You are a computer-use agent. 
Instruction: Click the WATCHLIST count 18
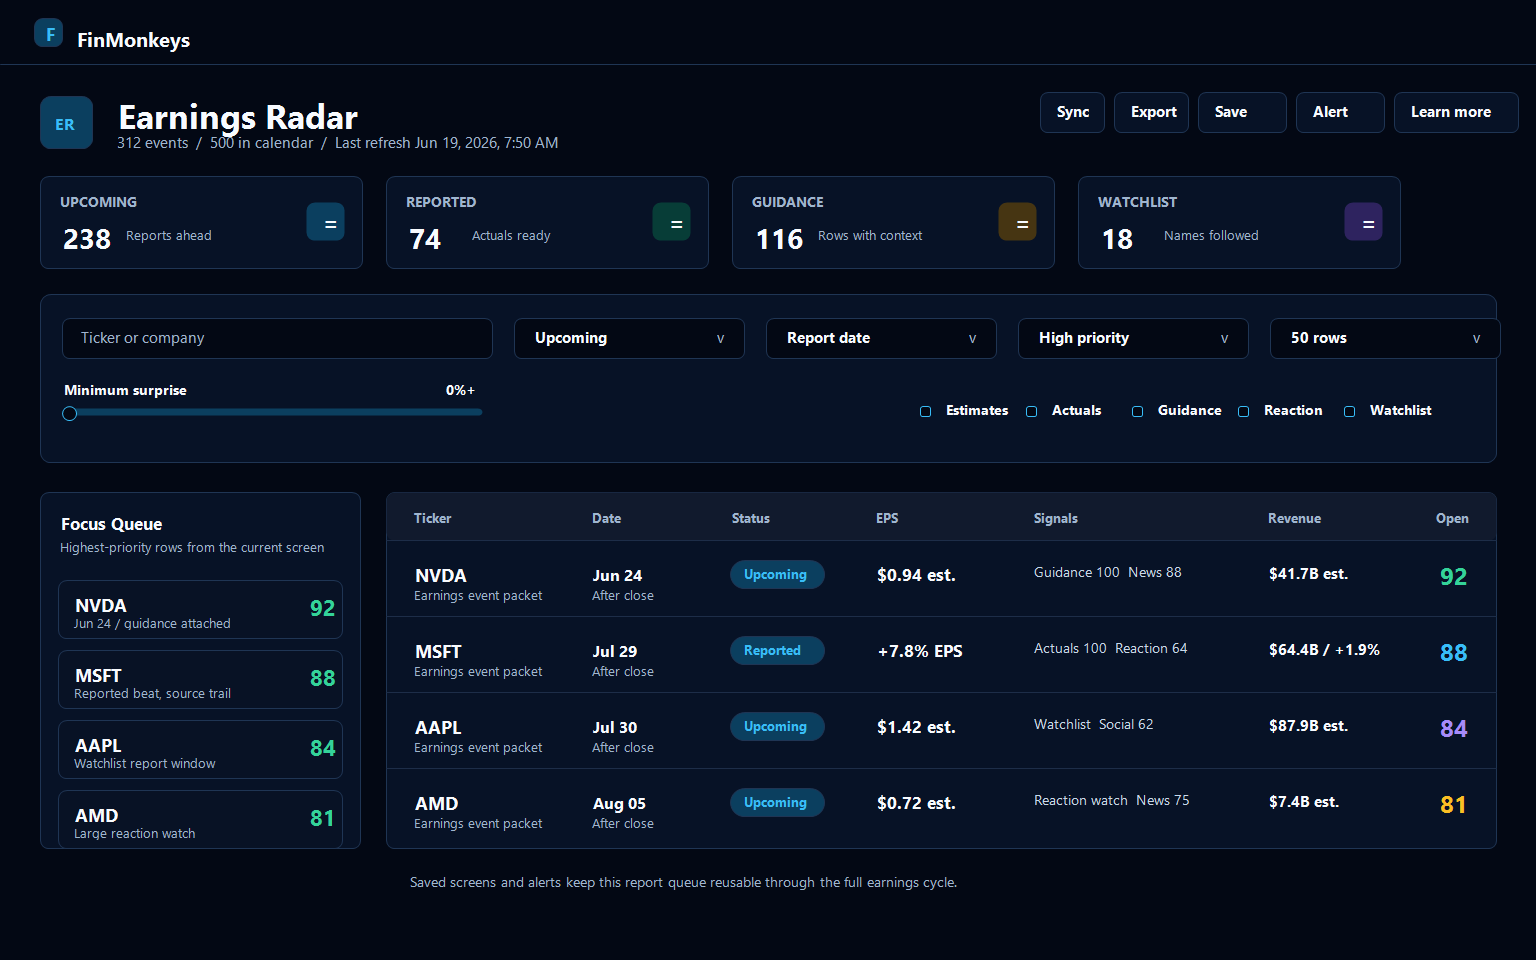click(x=1117, y=240)
